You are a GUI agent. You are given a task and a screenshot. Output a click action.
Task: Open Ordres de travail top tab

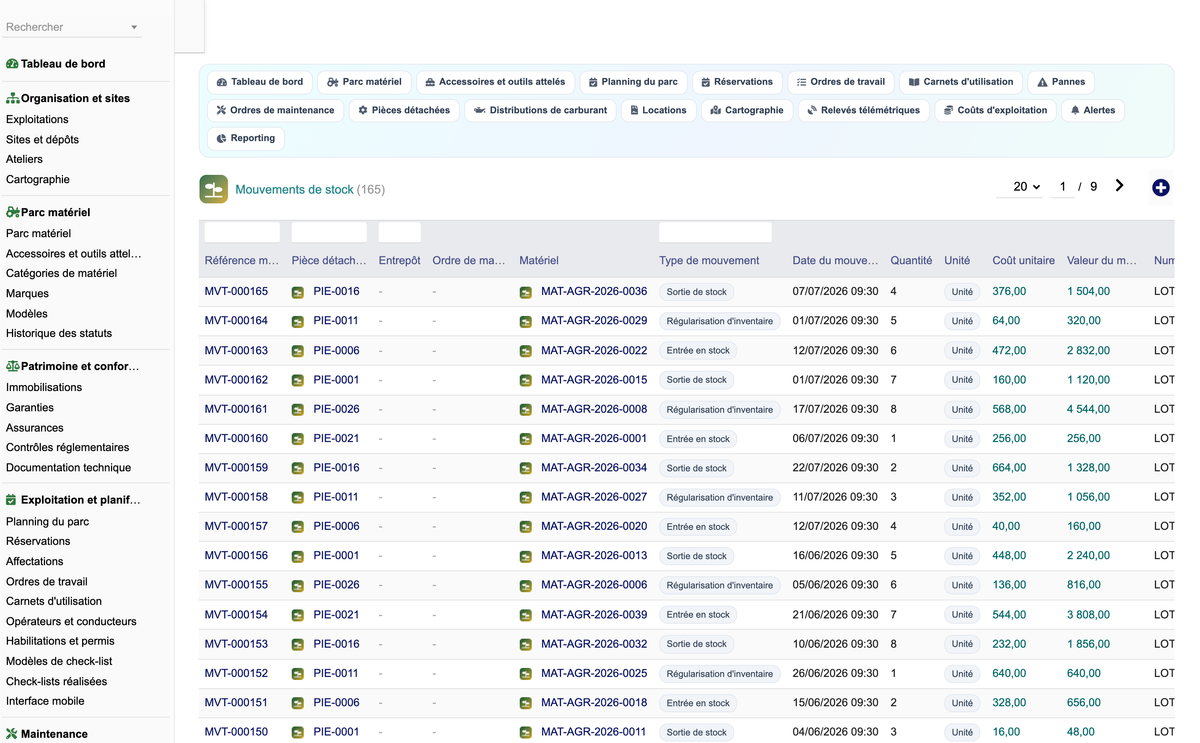[x=841, y=82]
